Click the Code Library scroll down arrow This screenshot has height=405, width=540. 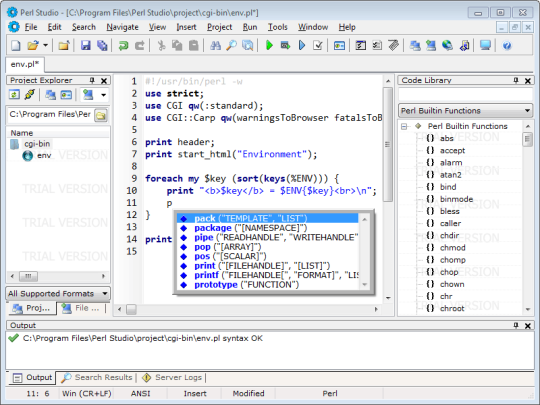point(528,310)
